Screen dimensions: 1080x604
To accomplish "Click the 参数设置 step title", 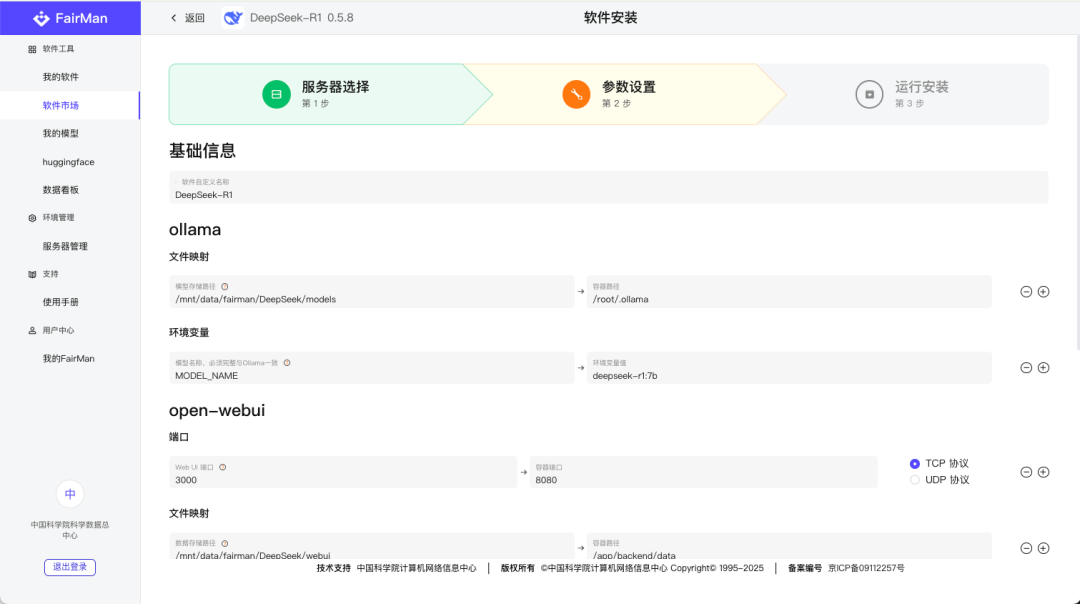I will (x=629, y=87).
